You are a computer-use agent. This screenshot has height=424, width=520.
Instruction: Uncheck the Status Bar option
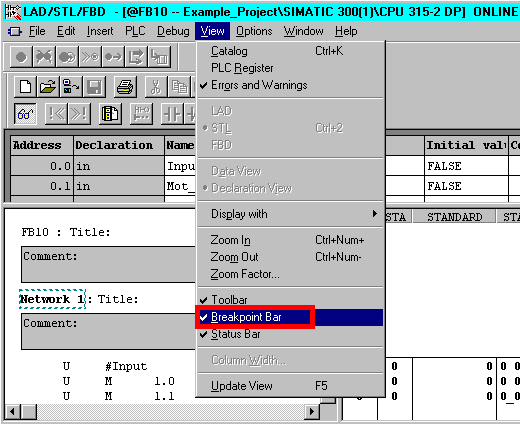pyautogui.click(x=290, y=334)
